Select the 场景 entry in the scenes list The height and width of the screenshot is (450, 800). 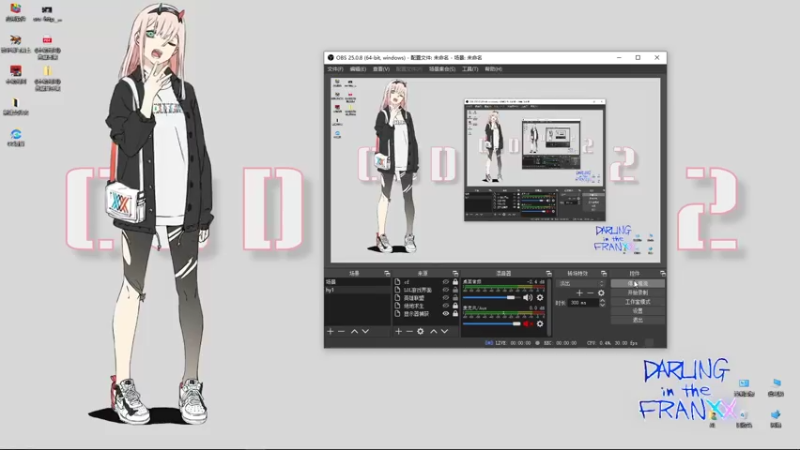tap(358, 282)
